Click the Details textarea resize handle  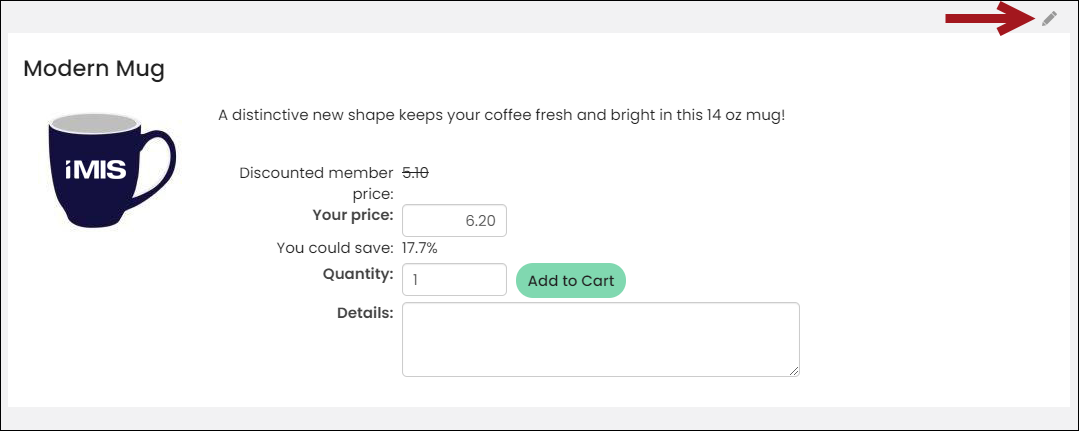tap(794, 371)
